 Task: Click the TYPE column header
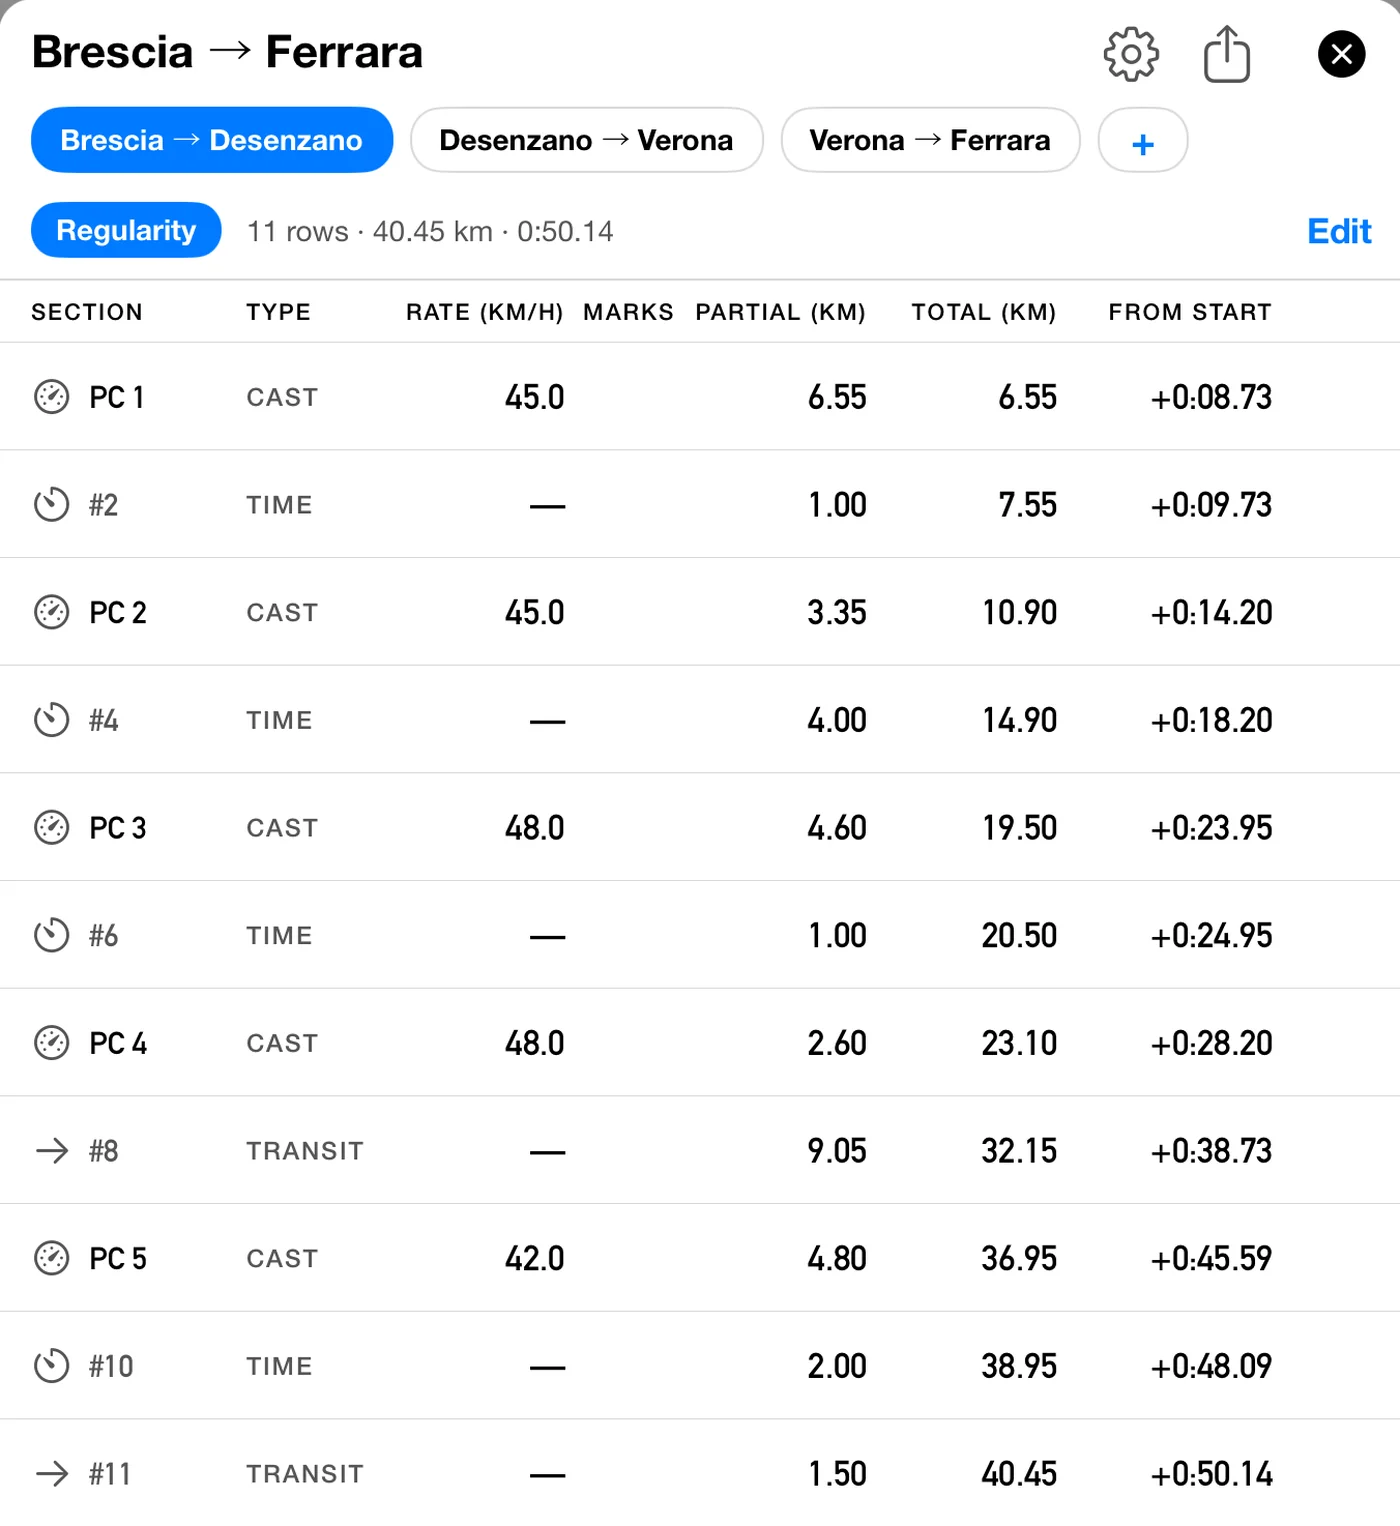[x=279, y=312]
